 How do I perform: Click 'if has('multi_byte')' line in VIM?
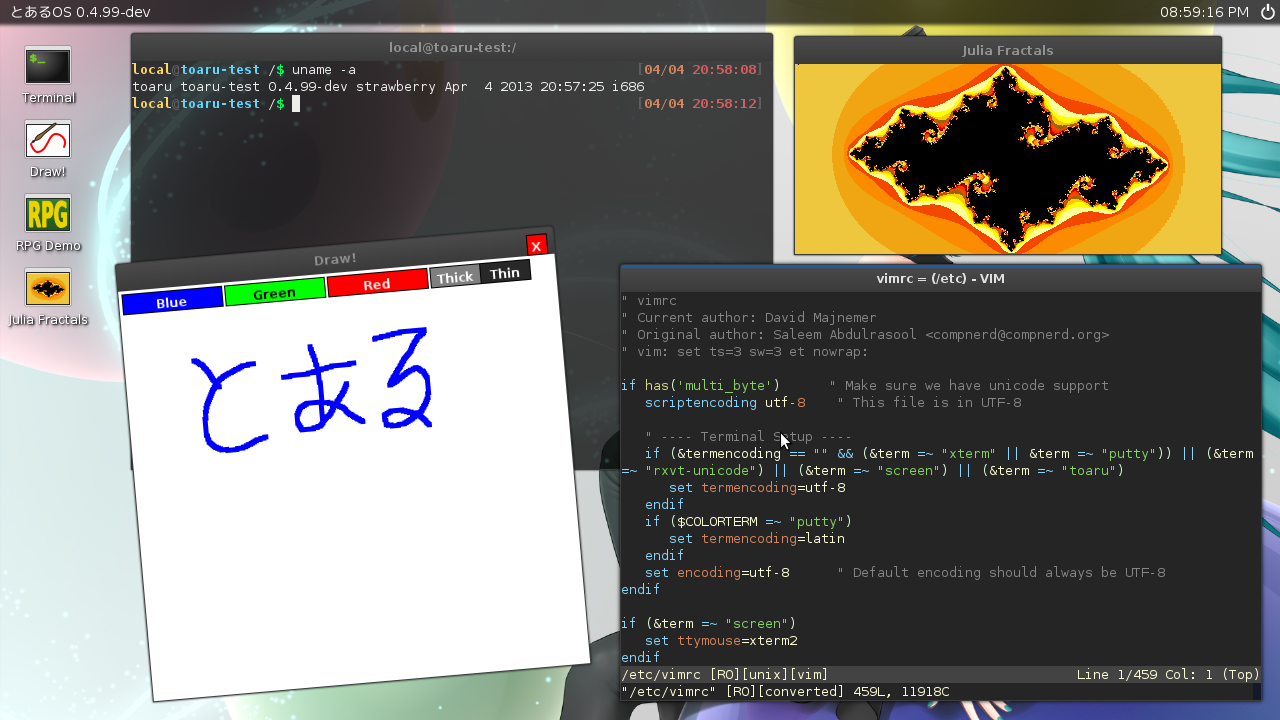pyautogui.click(x=700, y=386)
